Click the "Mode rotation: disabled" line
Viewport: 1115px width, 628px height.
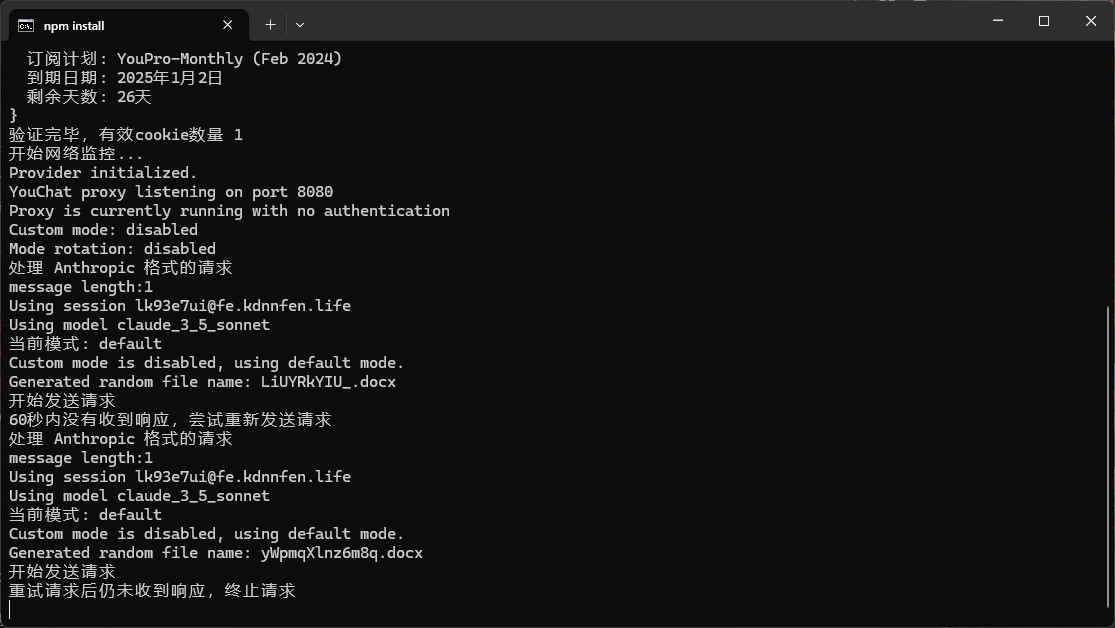pyautogui.click(x=112, y=249)
